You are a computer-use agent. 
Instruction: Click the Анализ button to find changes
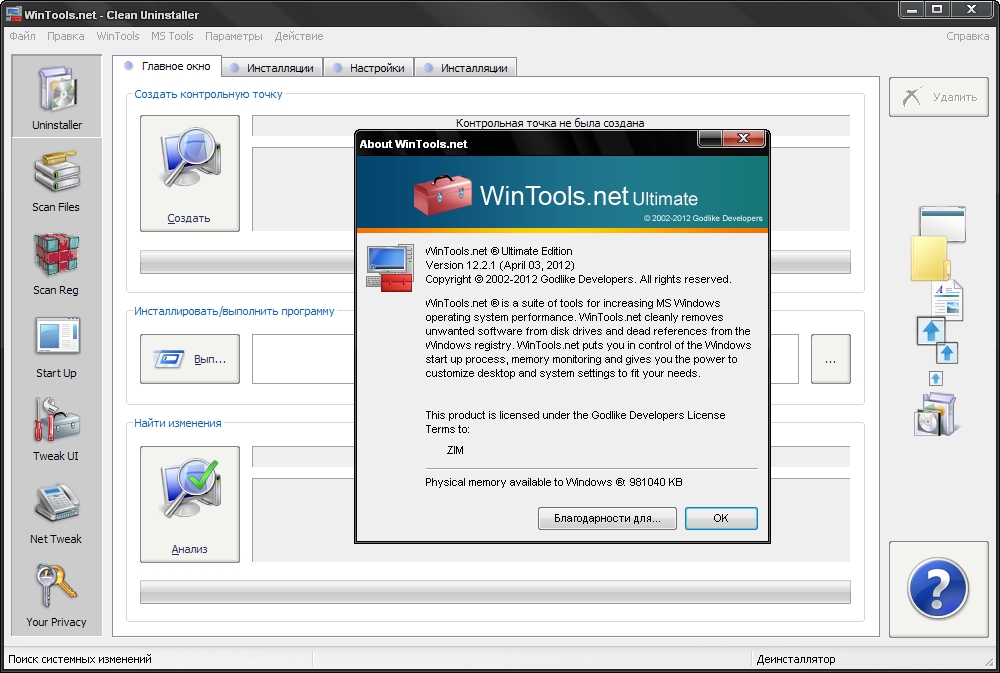click(x=190, y=504)
